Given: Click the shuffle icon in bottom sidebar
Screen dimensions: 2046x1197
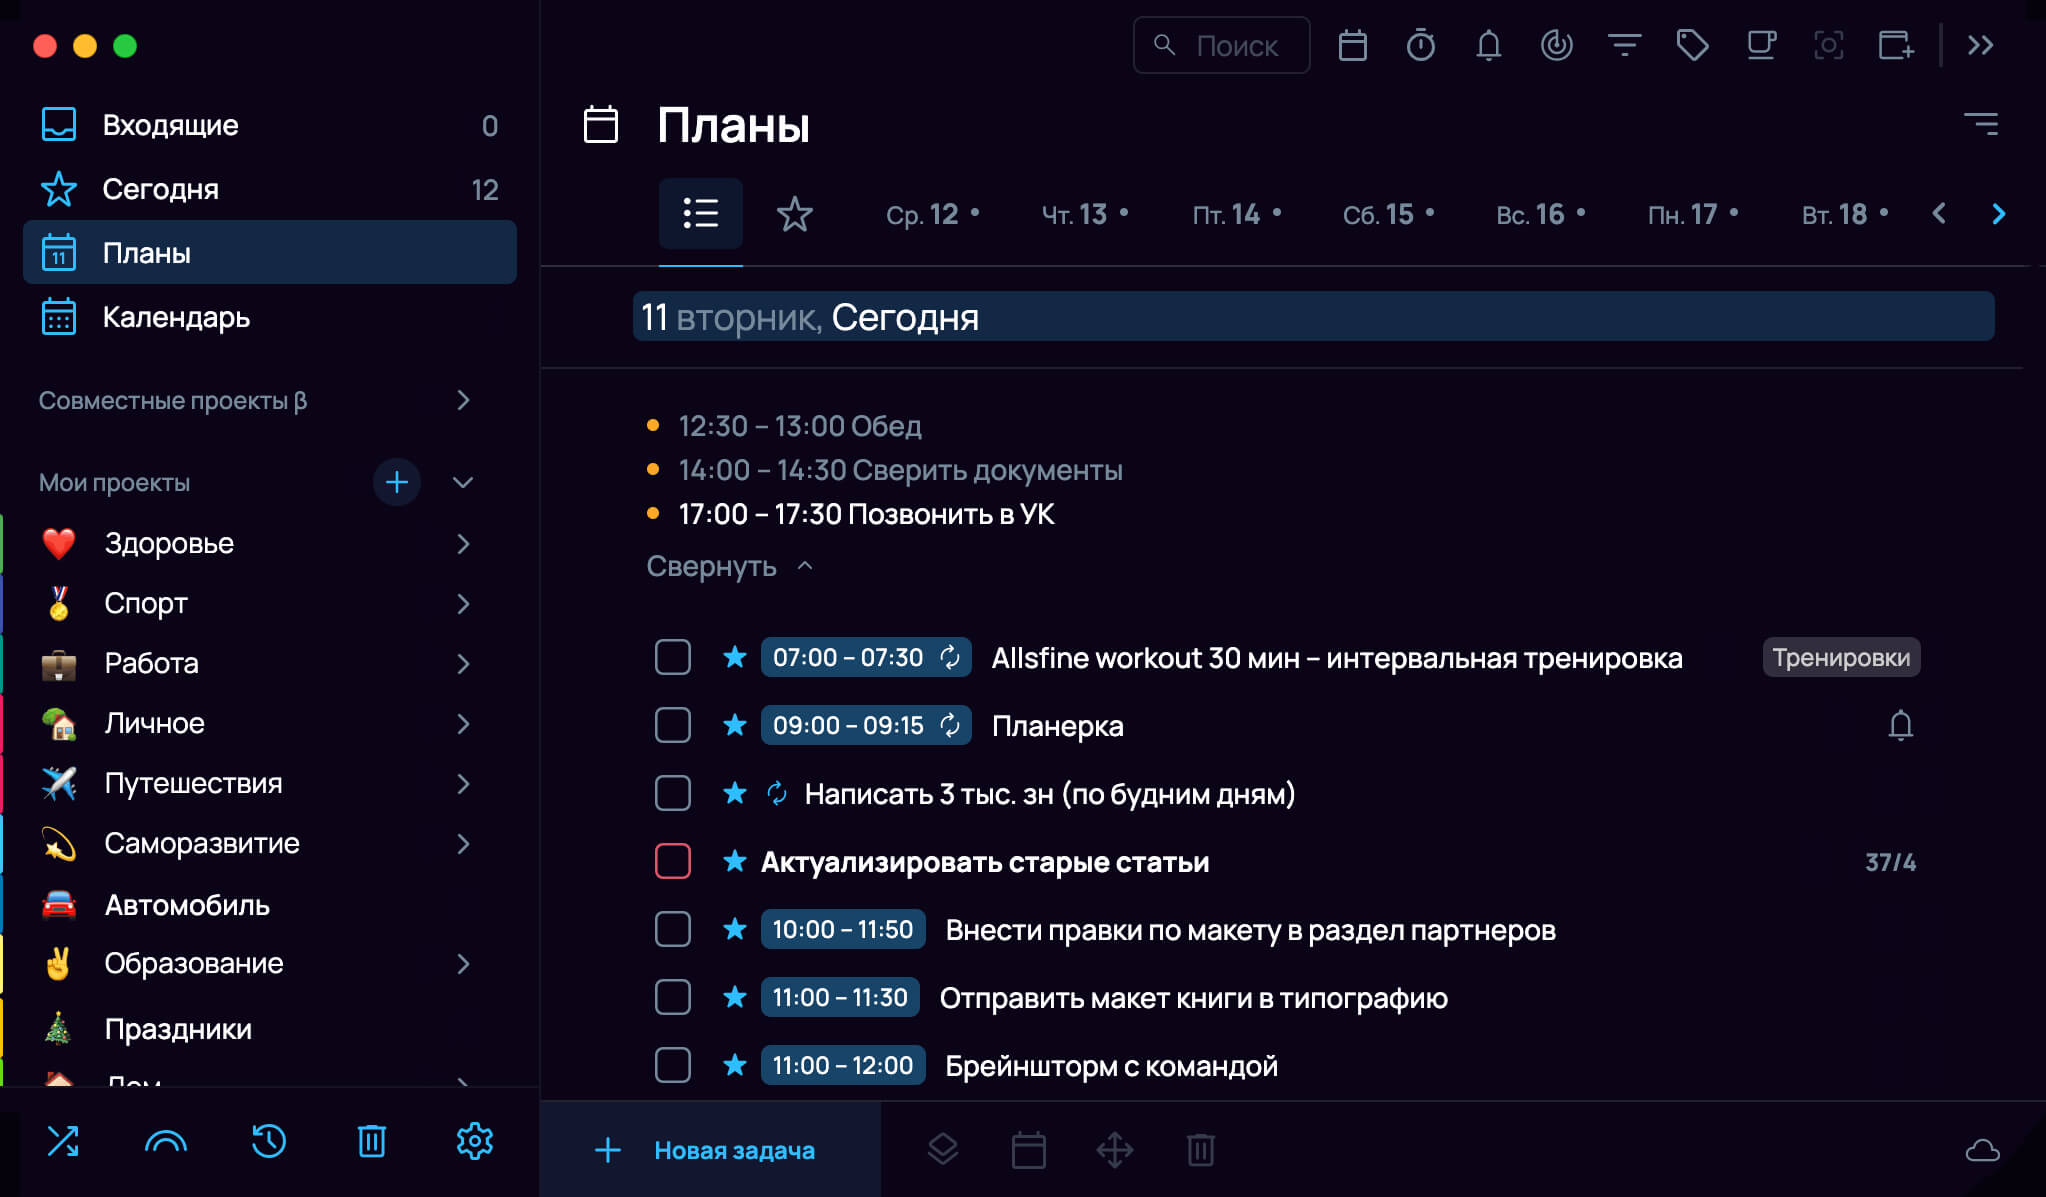Looking at the screenshot, I should pos(63,1141).
